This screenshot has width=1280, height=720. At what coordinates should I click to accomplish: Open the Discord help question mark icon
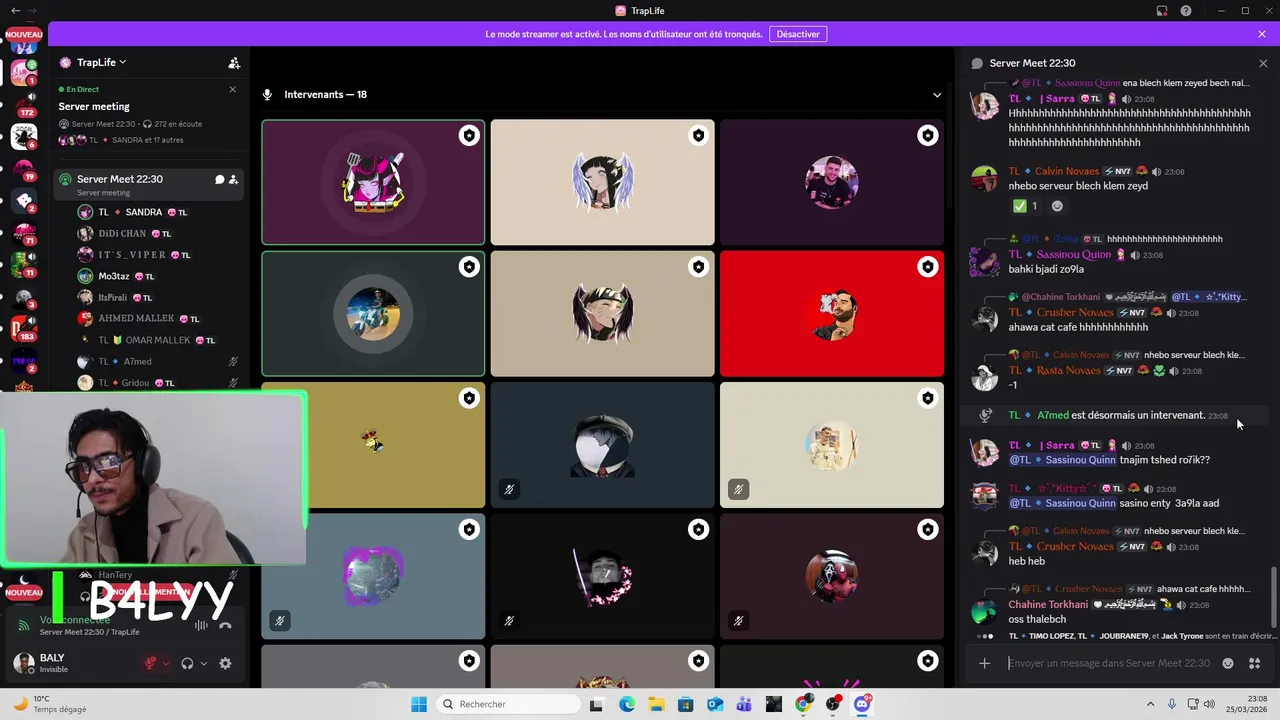1186,11
